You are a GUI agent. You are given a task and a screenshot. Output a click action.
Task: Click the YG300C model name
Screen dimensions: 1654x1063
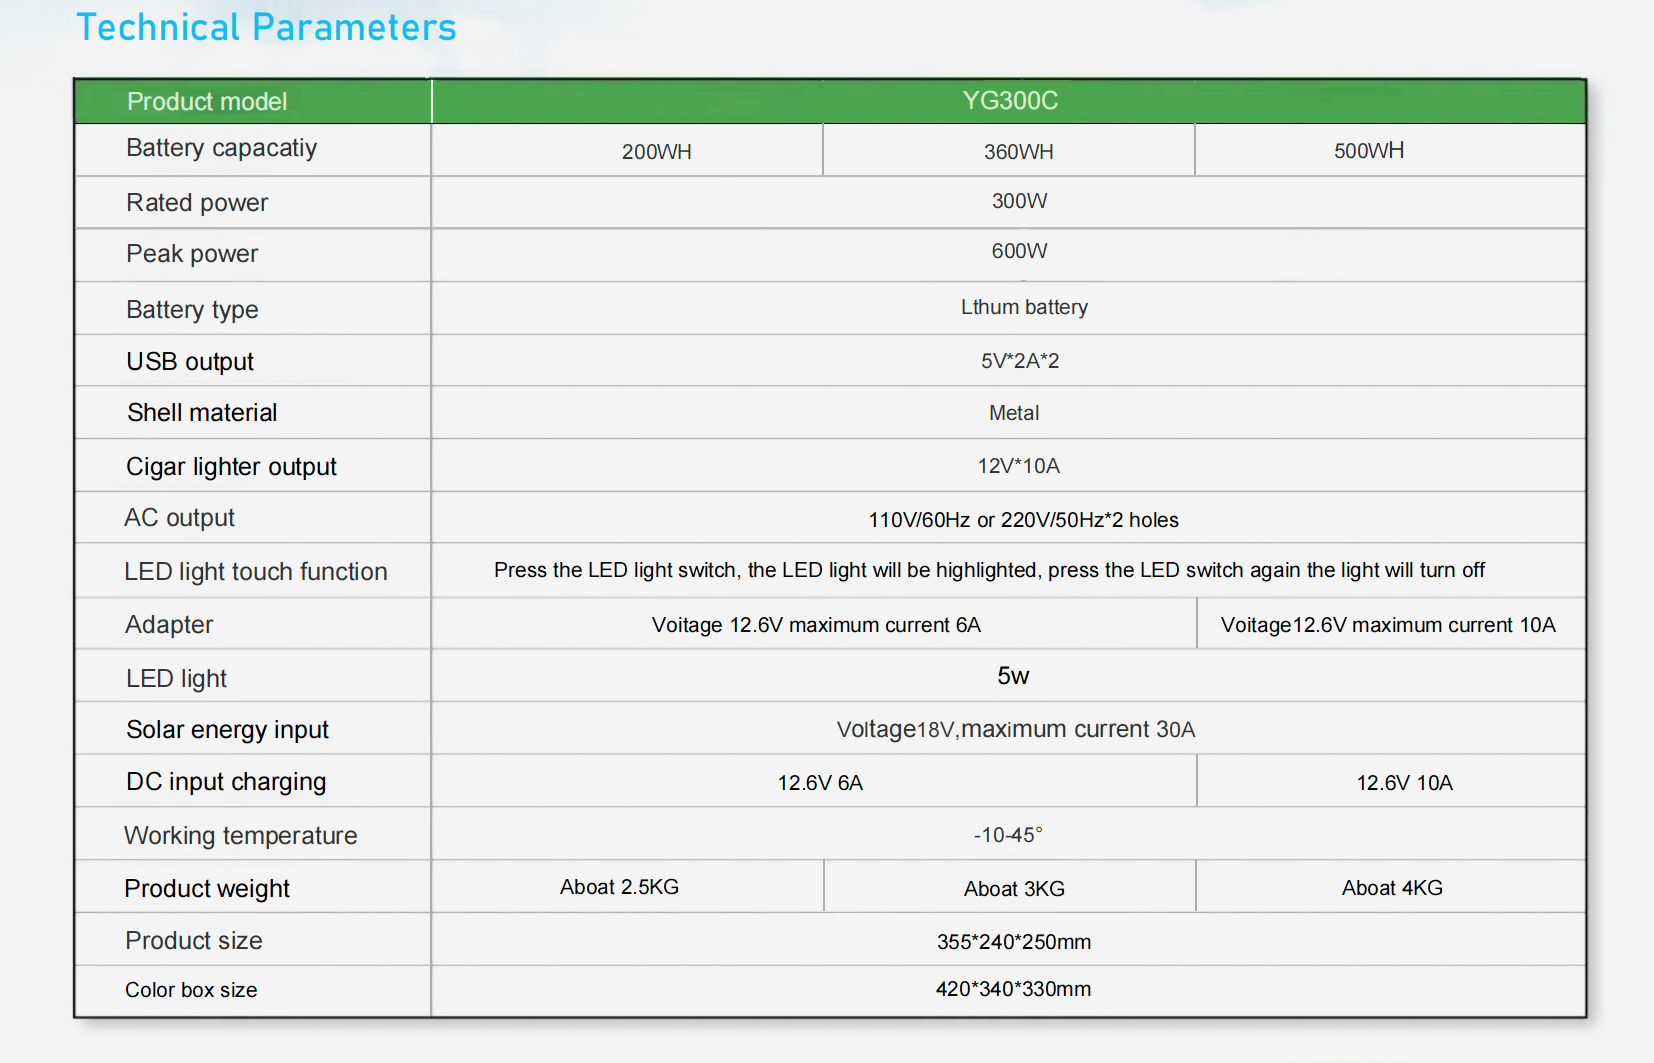1010,101
